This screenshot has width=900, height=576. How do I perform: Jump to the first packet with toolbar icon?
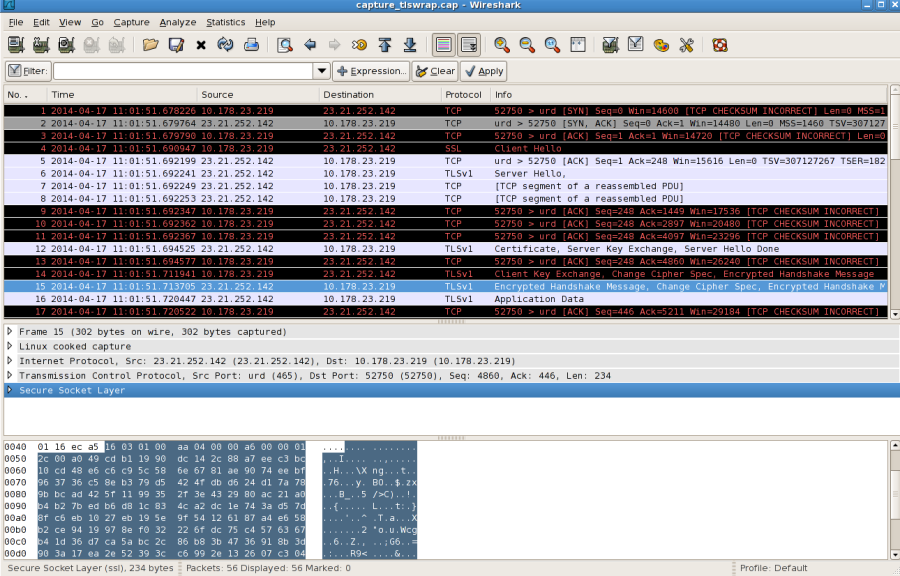pyautogui.click(x=383, y=44)
